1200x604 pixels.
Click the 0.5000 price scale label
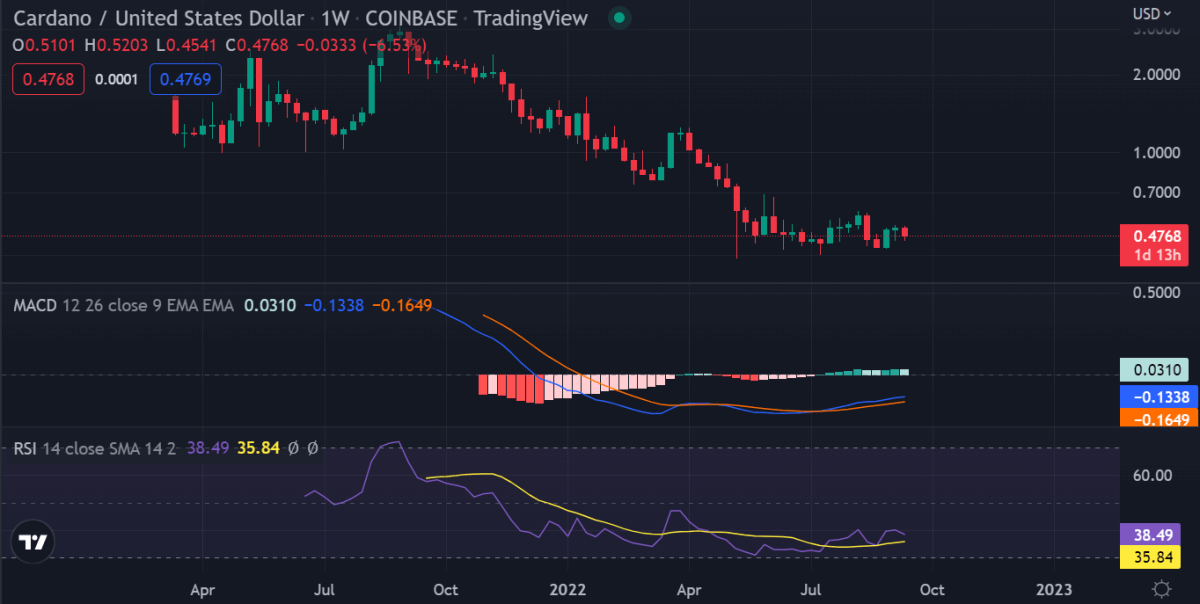click(1158, 293)
